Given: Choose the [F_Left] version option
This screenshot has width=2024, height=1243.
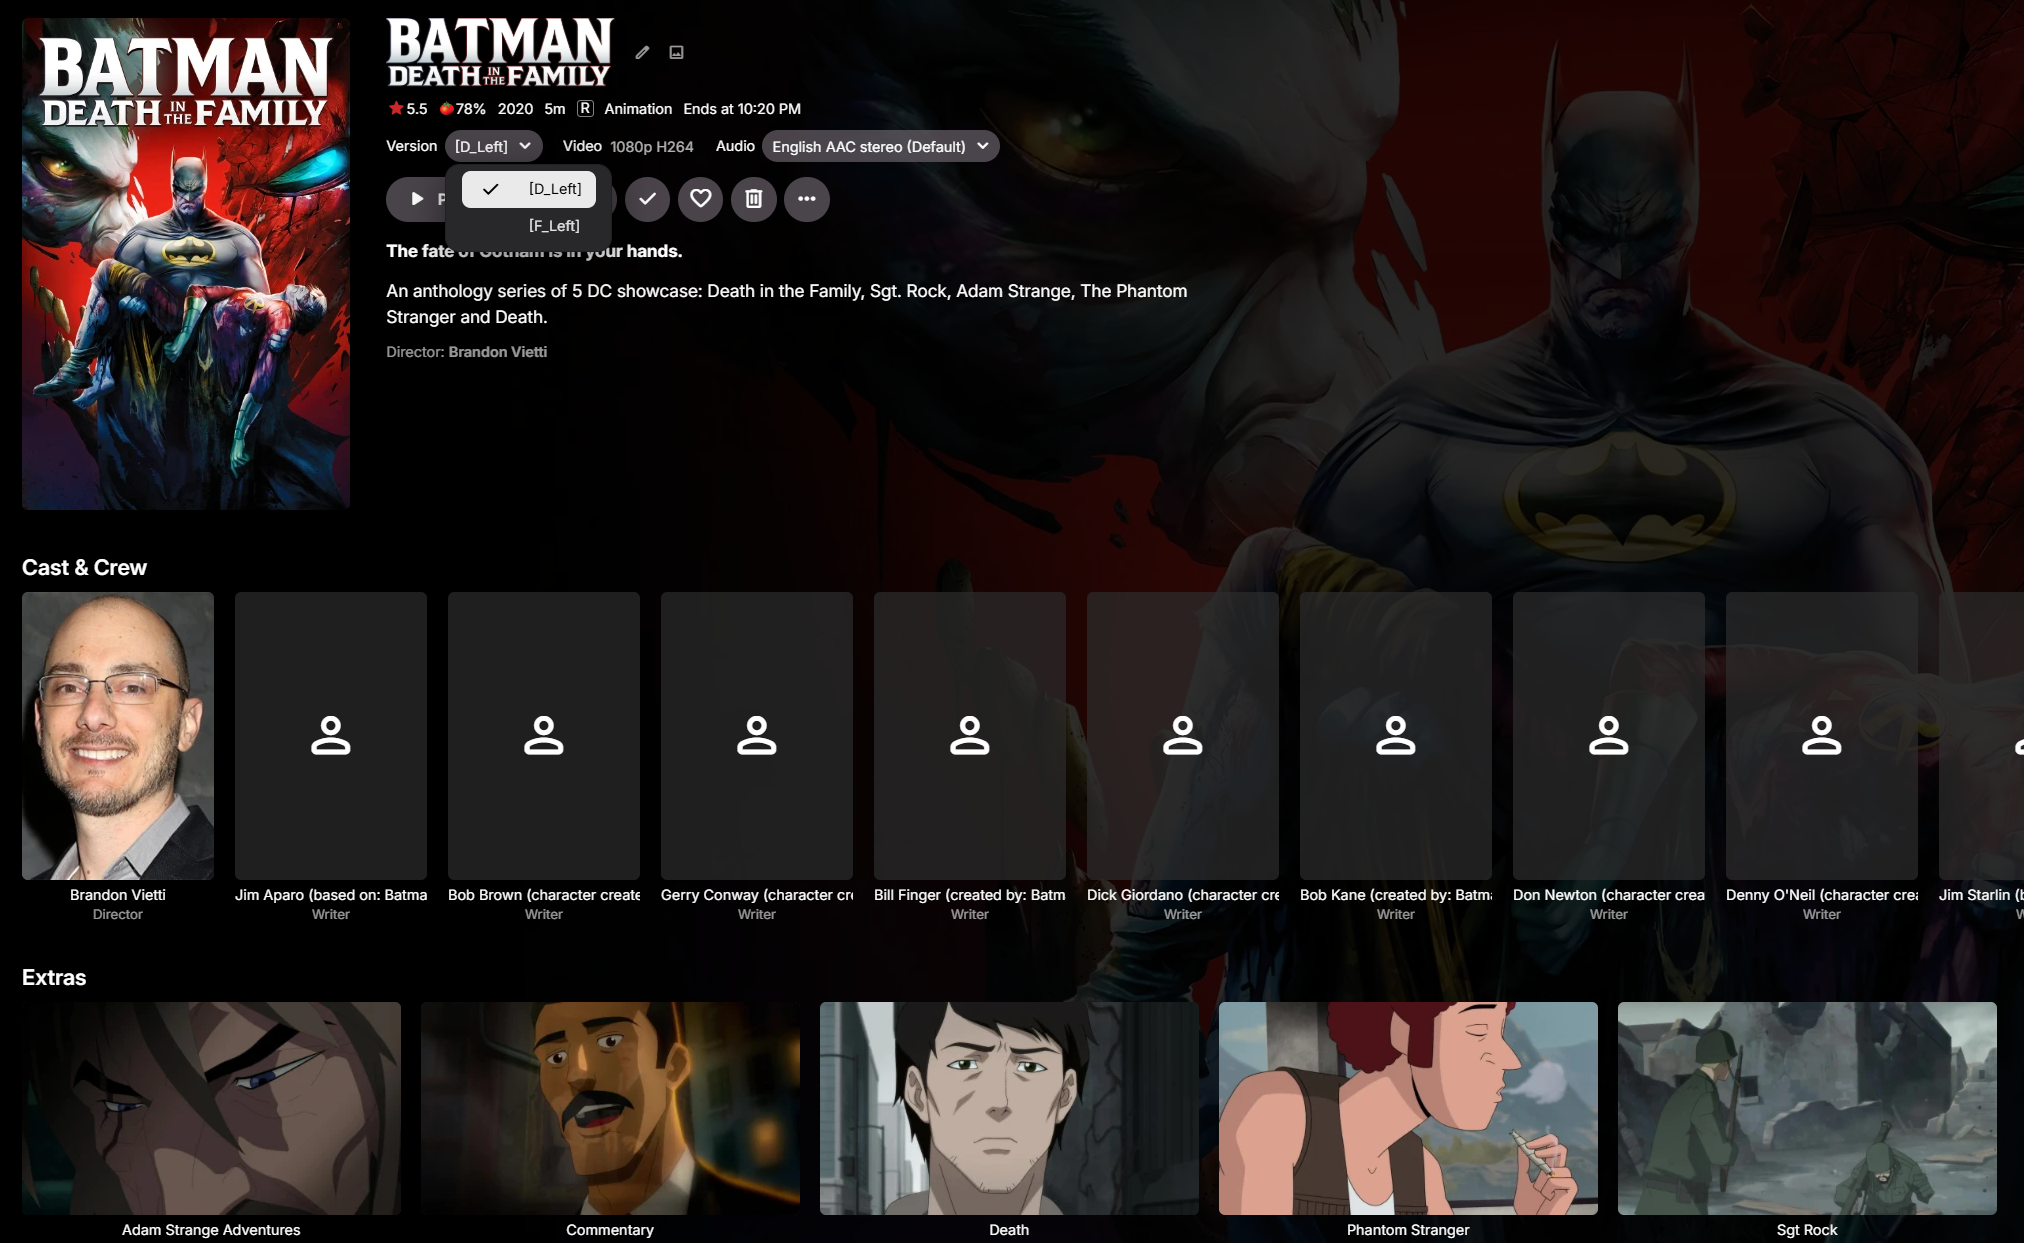Looking at the screenshot, I should coord(529,226).
